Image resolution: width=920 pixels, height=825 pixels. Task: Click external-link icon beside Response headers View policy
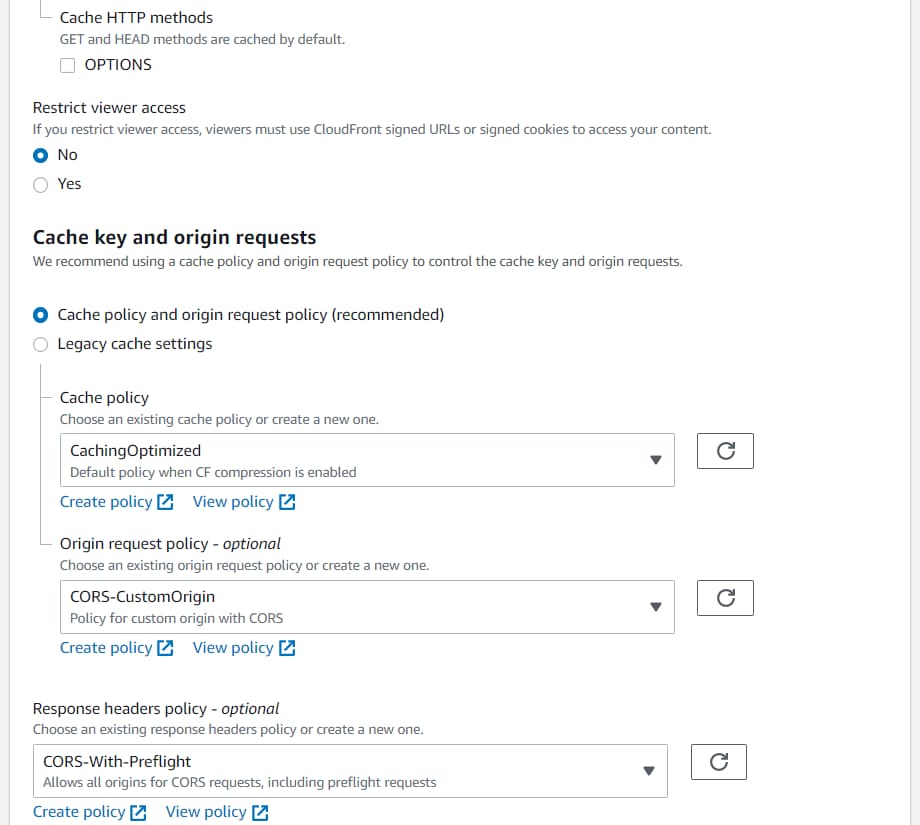[260, 812]
